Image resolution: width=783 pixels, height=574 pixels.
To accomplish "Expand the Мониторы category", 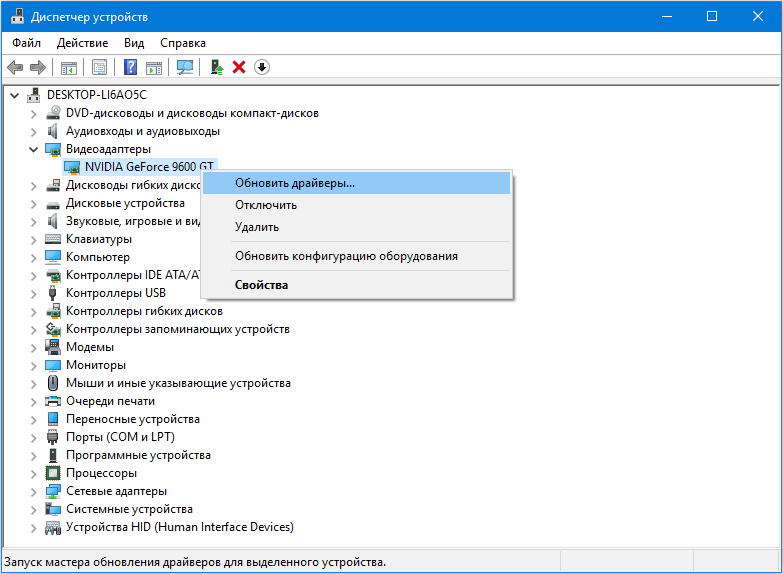I will tap(33, 365).
